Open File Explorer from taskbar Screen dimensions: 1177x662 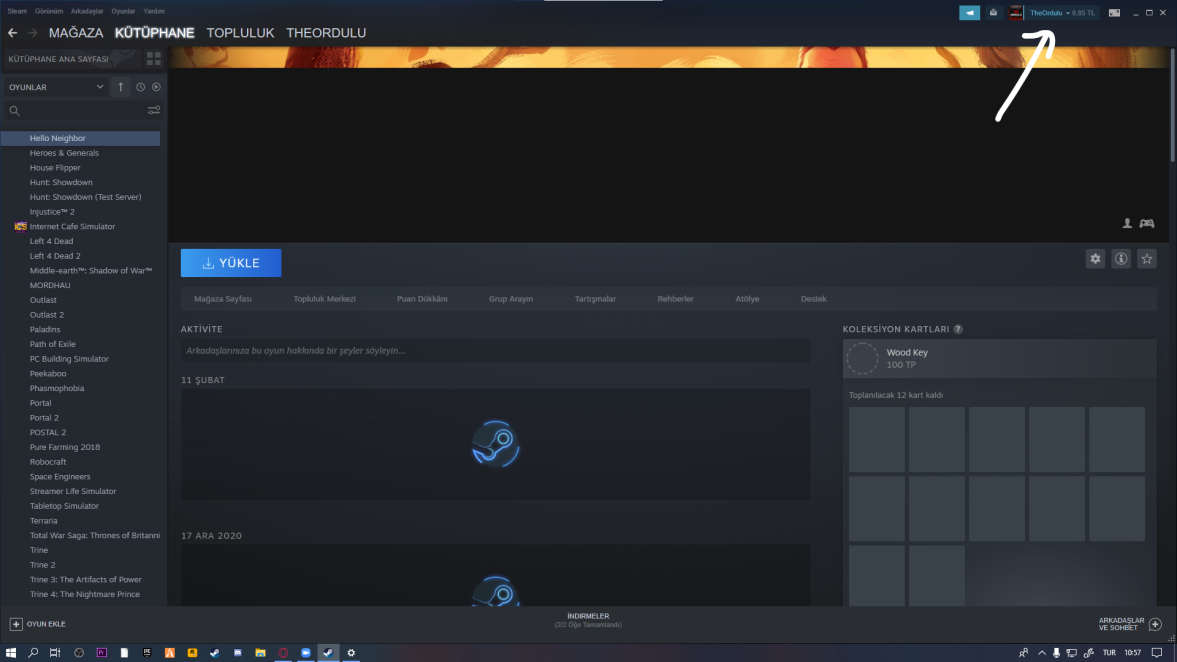pos(260,653)
